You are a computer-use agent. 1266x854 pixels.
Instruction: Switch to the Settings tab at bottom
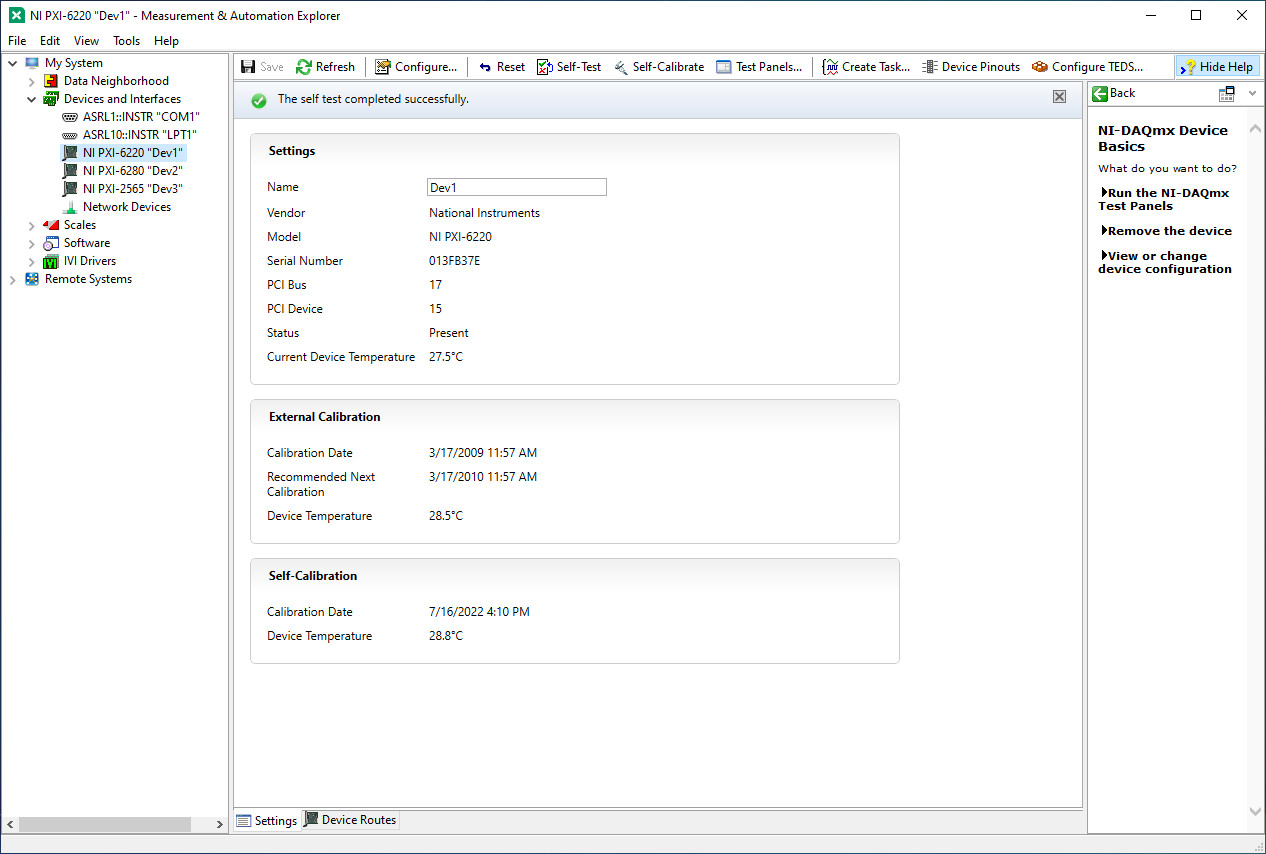coord(267,821)
